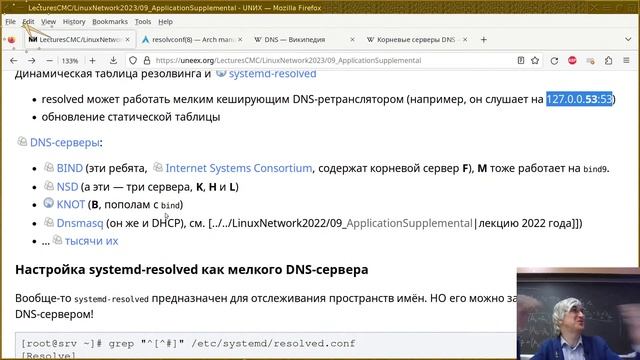The height and width of the screenshot is (360, 640).
Task: Open the red ad blocker extension
Action: (572, 60)
